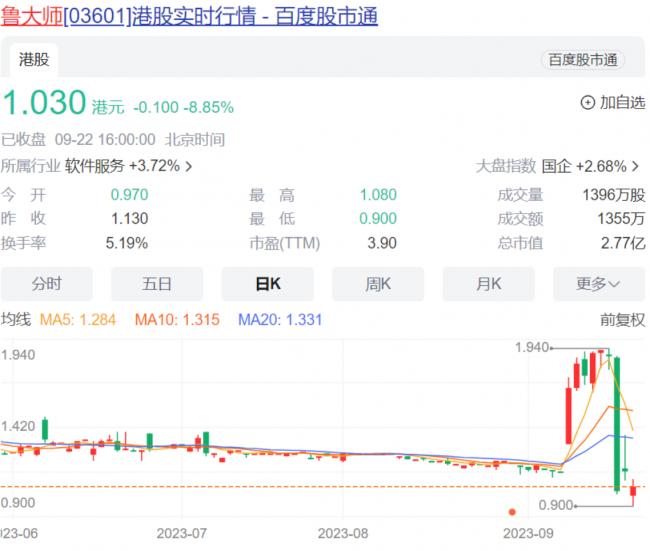Click the large green candlestick in September
Screen dimensions: 650x551
point(617,424)
